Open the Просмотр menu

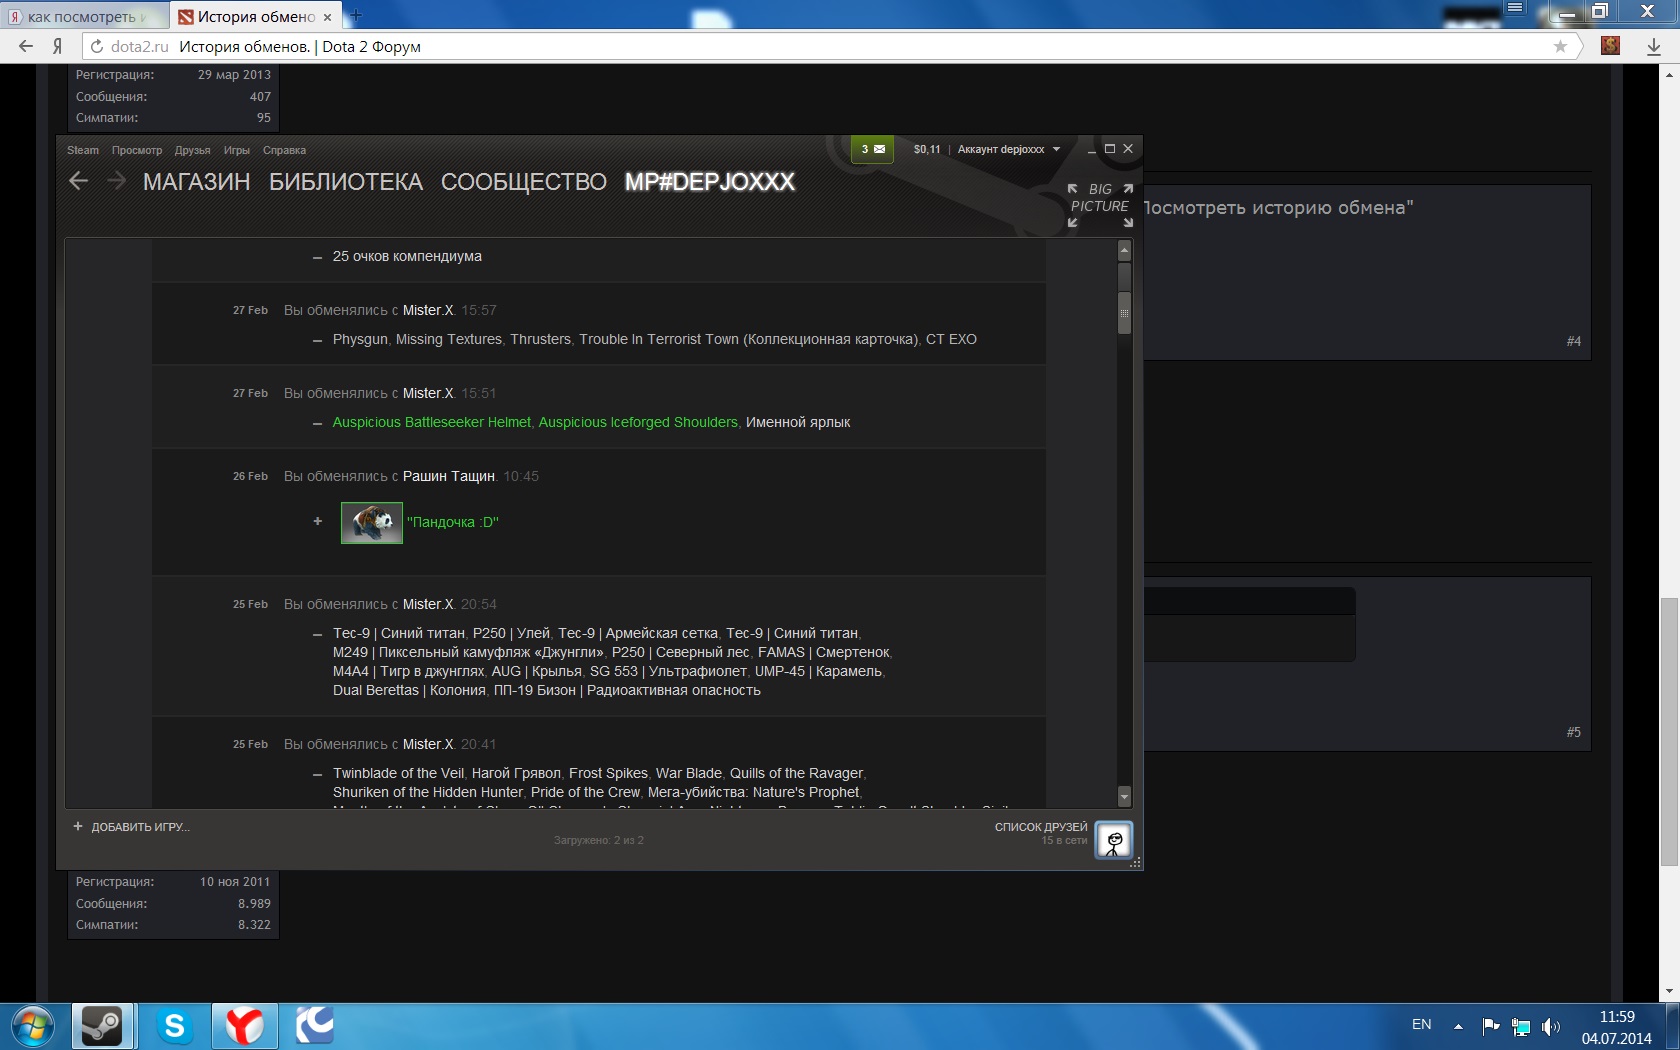[x=137, y=150]
